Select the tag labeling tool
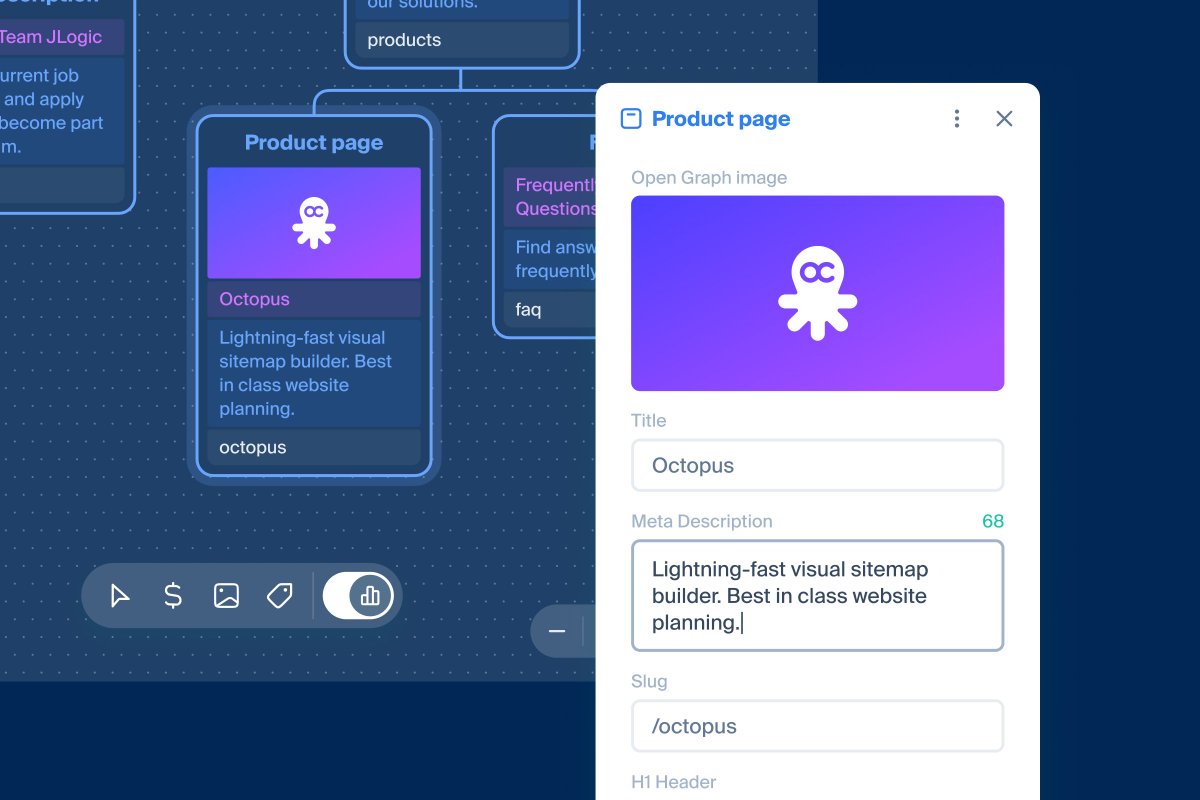The image size is (1200, 800). point(279,595)
